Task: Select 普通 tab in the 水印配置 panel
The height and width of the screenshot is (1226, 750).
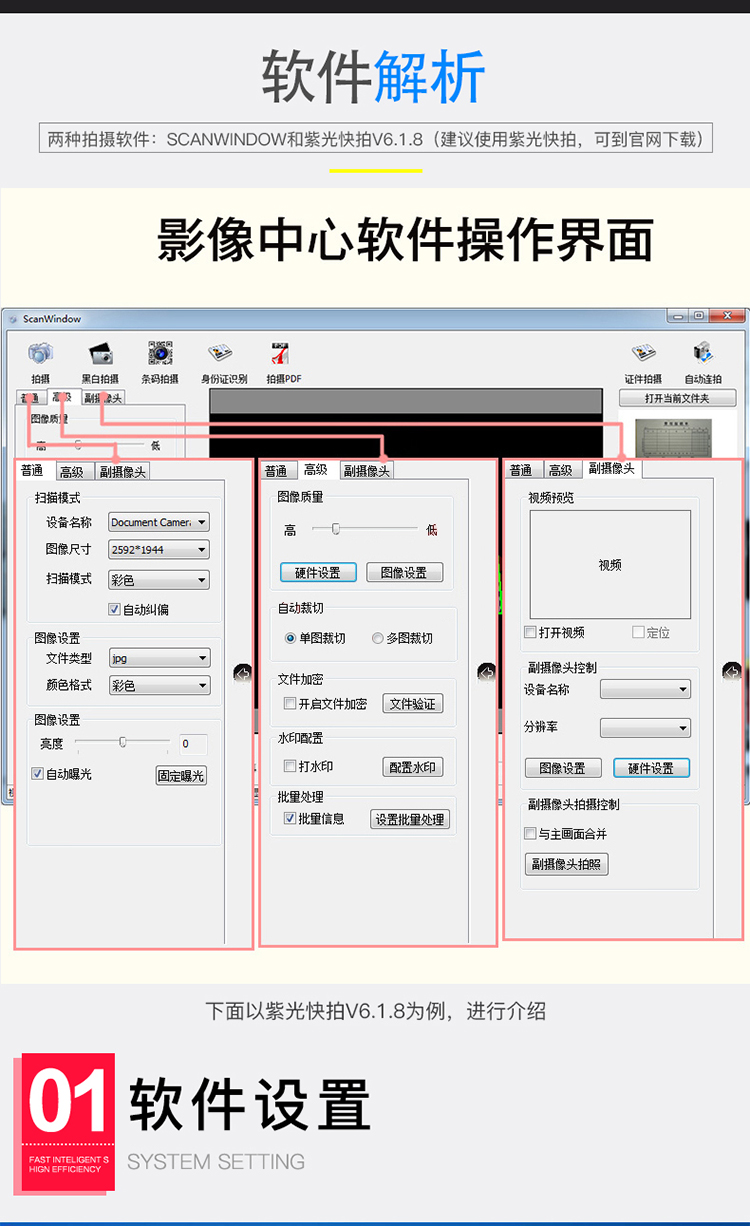Action: [x=276, y=471]
